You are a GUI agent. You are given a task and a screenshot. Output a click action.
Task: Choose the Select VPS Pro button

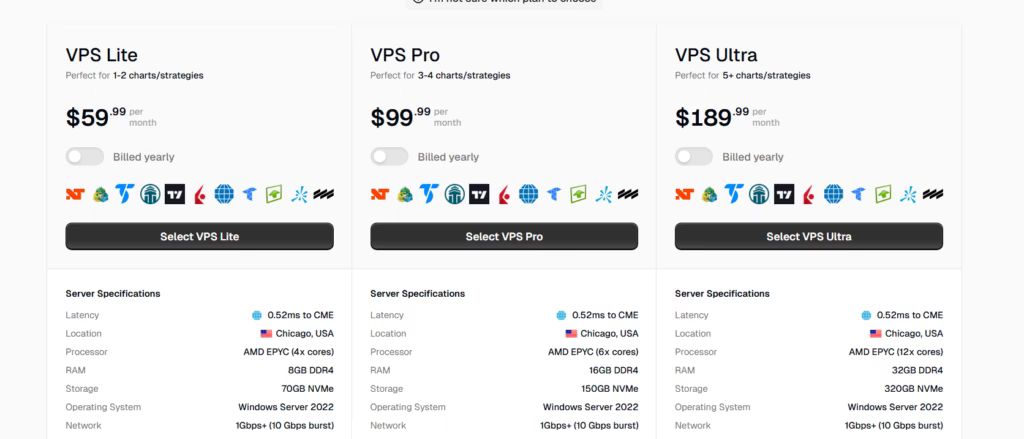point(504,237)
